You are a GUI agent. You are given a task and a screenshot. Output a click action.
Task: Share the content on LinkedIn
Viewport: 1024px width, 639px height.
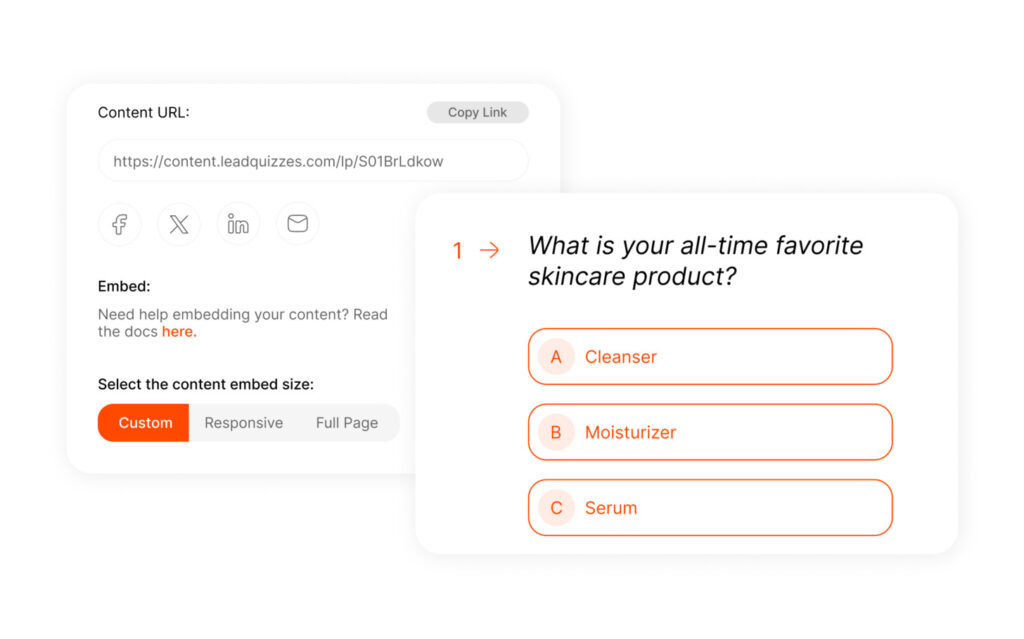237,224
